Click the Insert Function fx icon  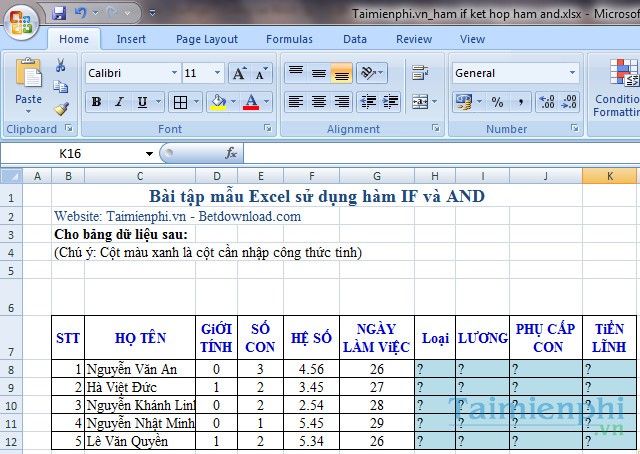click(231, 153)
